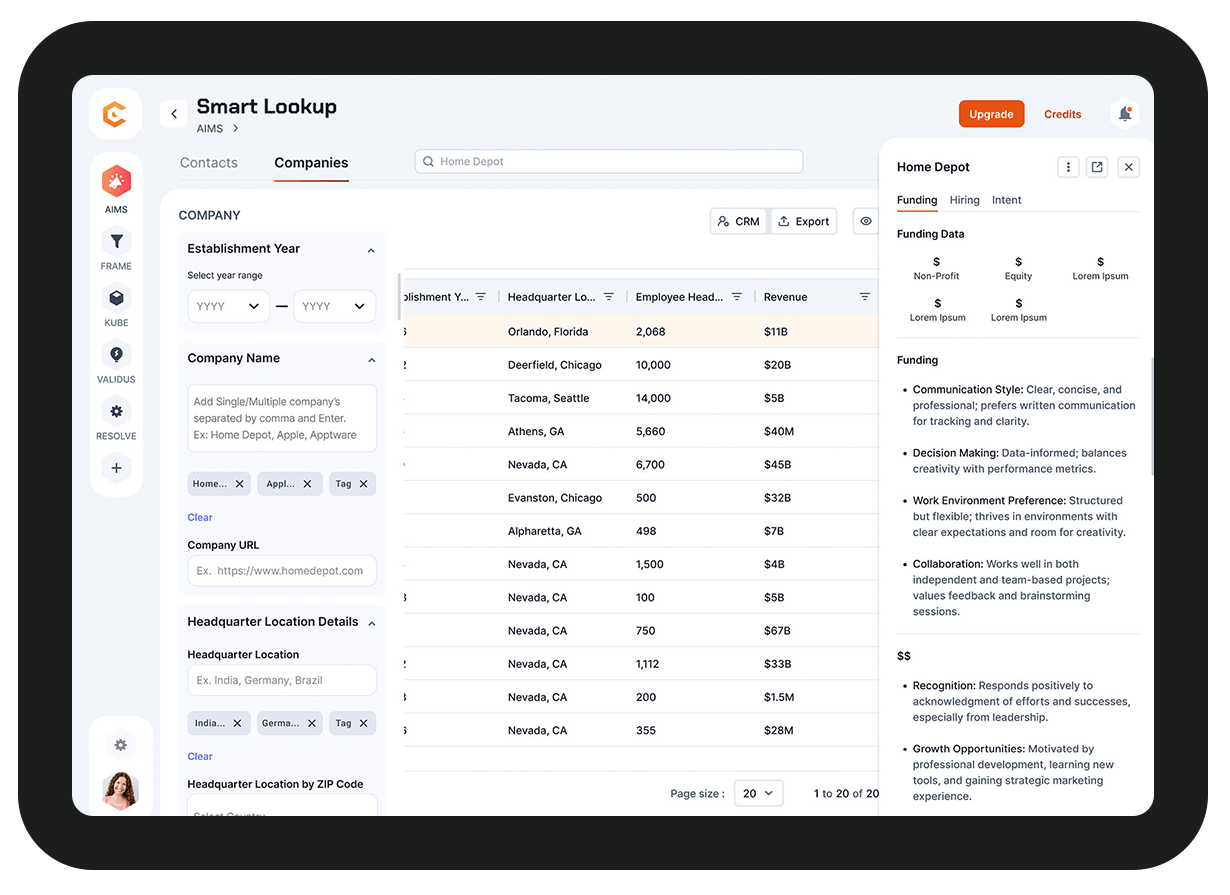Open the AIMS module in sidebar

116,183
